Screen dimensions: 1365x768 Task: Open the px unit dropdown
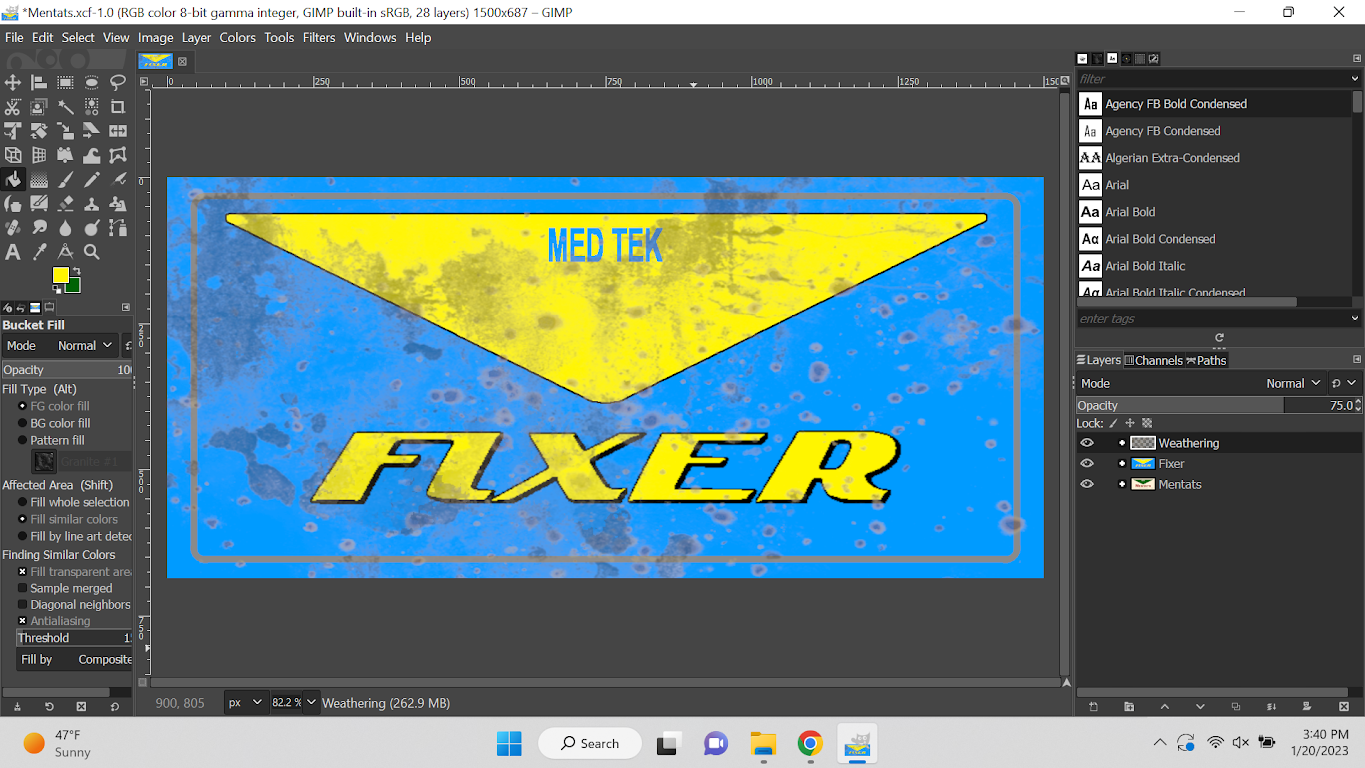245,703
